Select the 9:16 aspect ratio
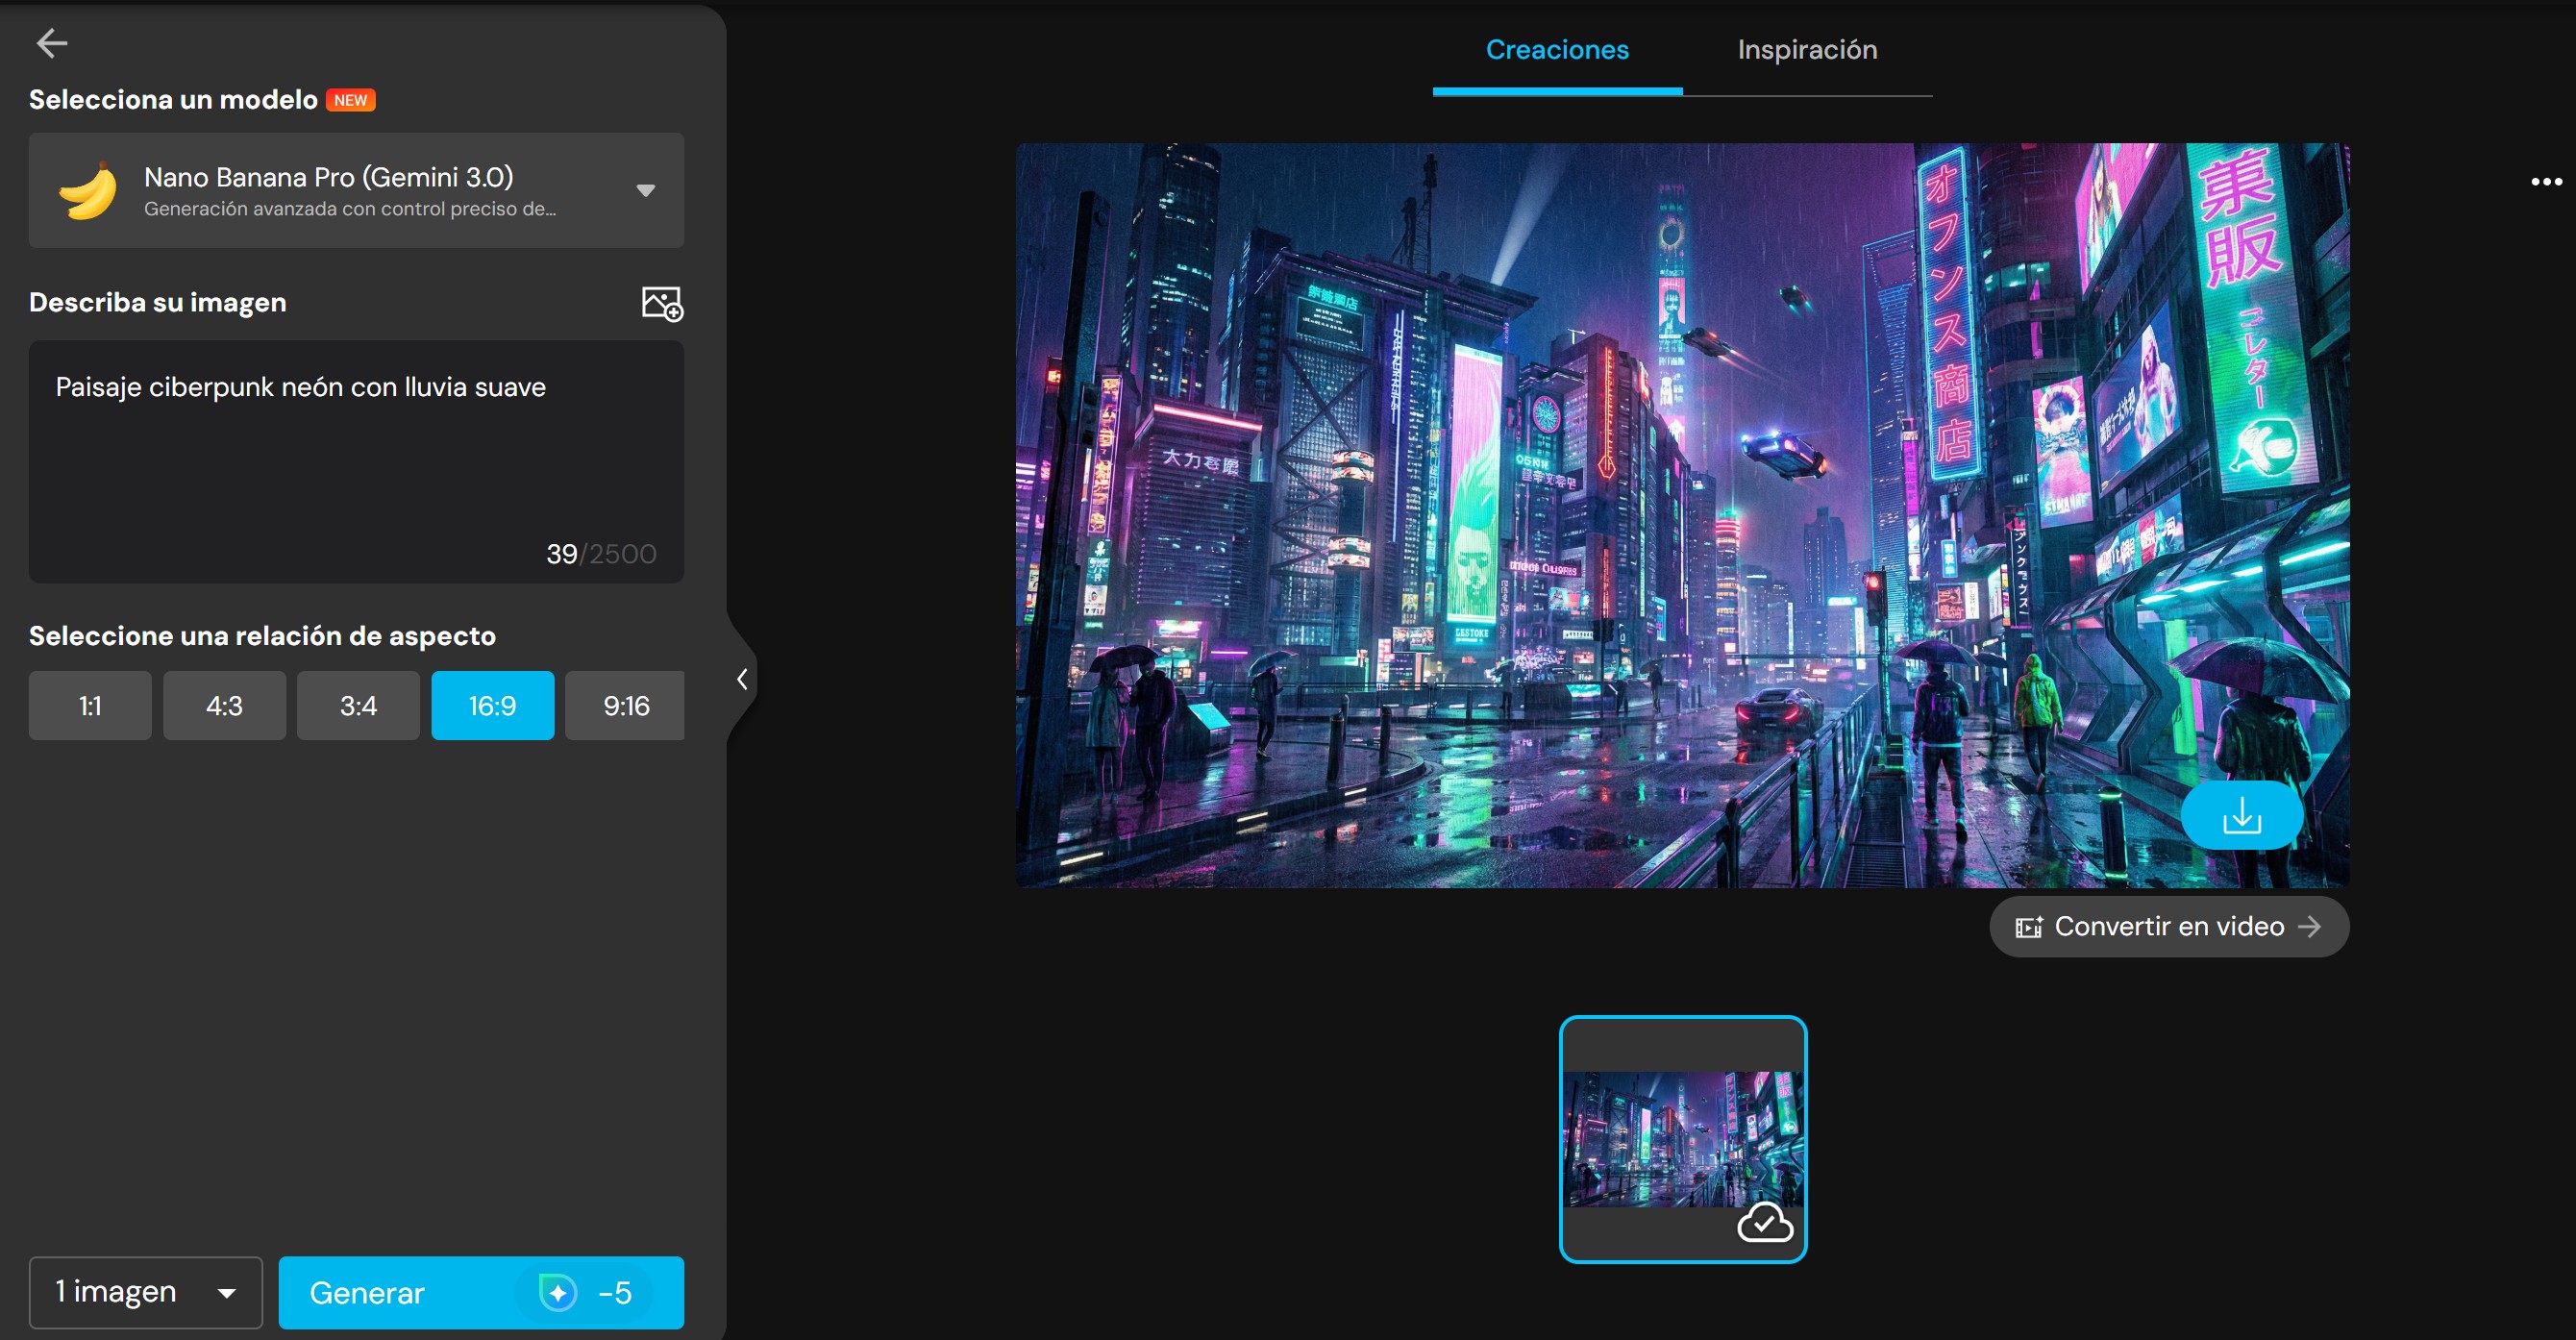 tap(625, 706)
